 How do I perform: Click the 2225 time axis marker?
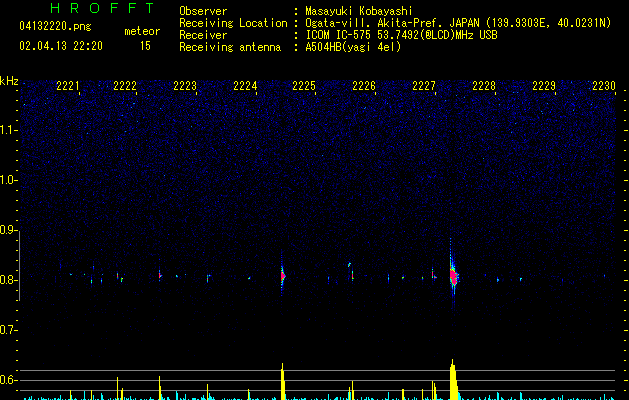[x=304, y=86]
